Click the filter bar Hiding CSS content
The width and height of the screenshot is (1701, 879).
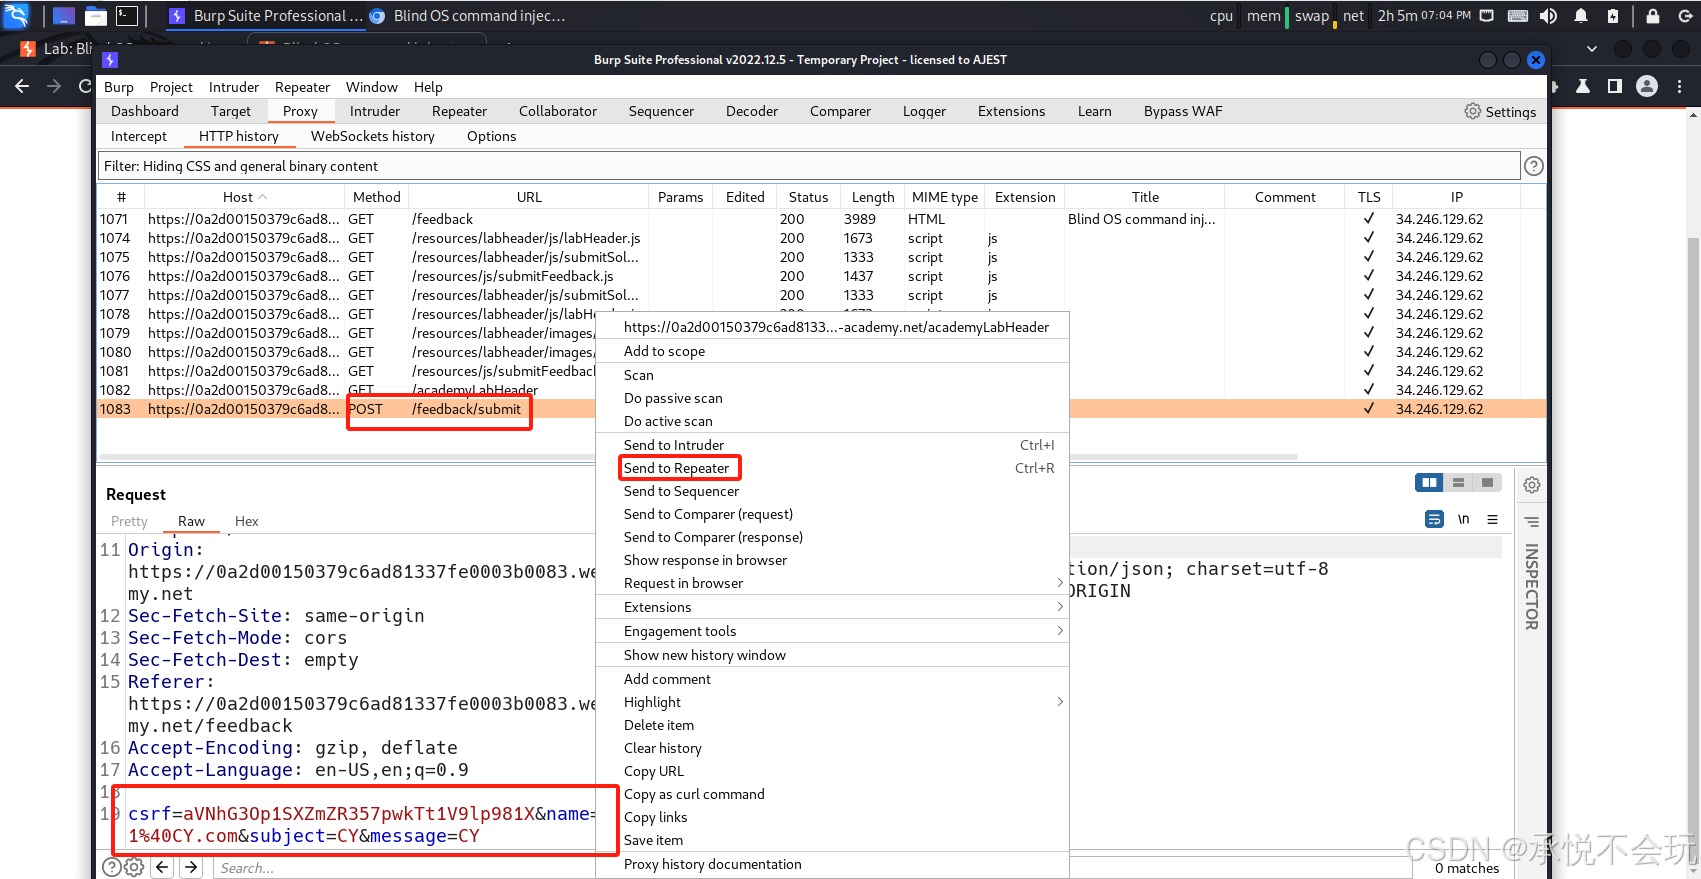[809, 166]
